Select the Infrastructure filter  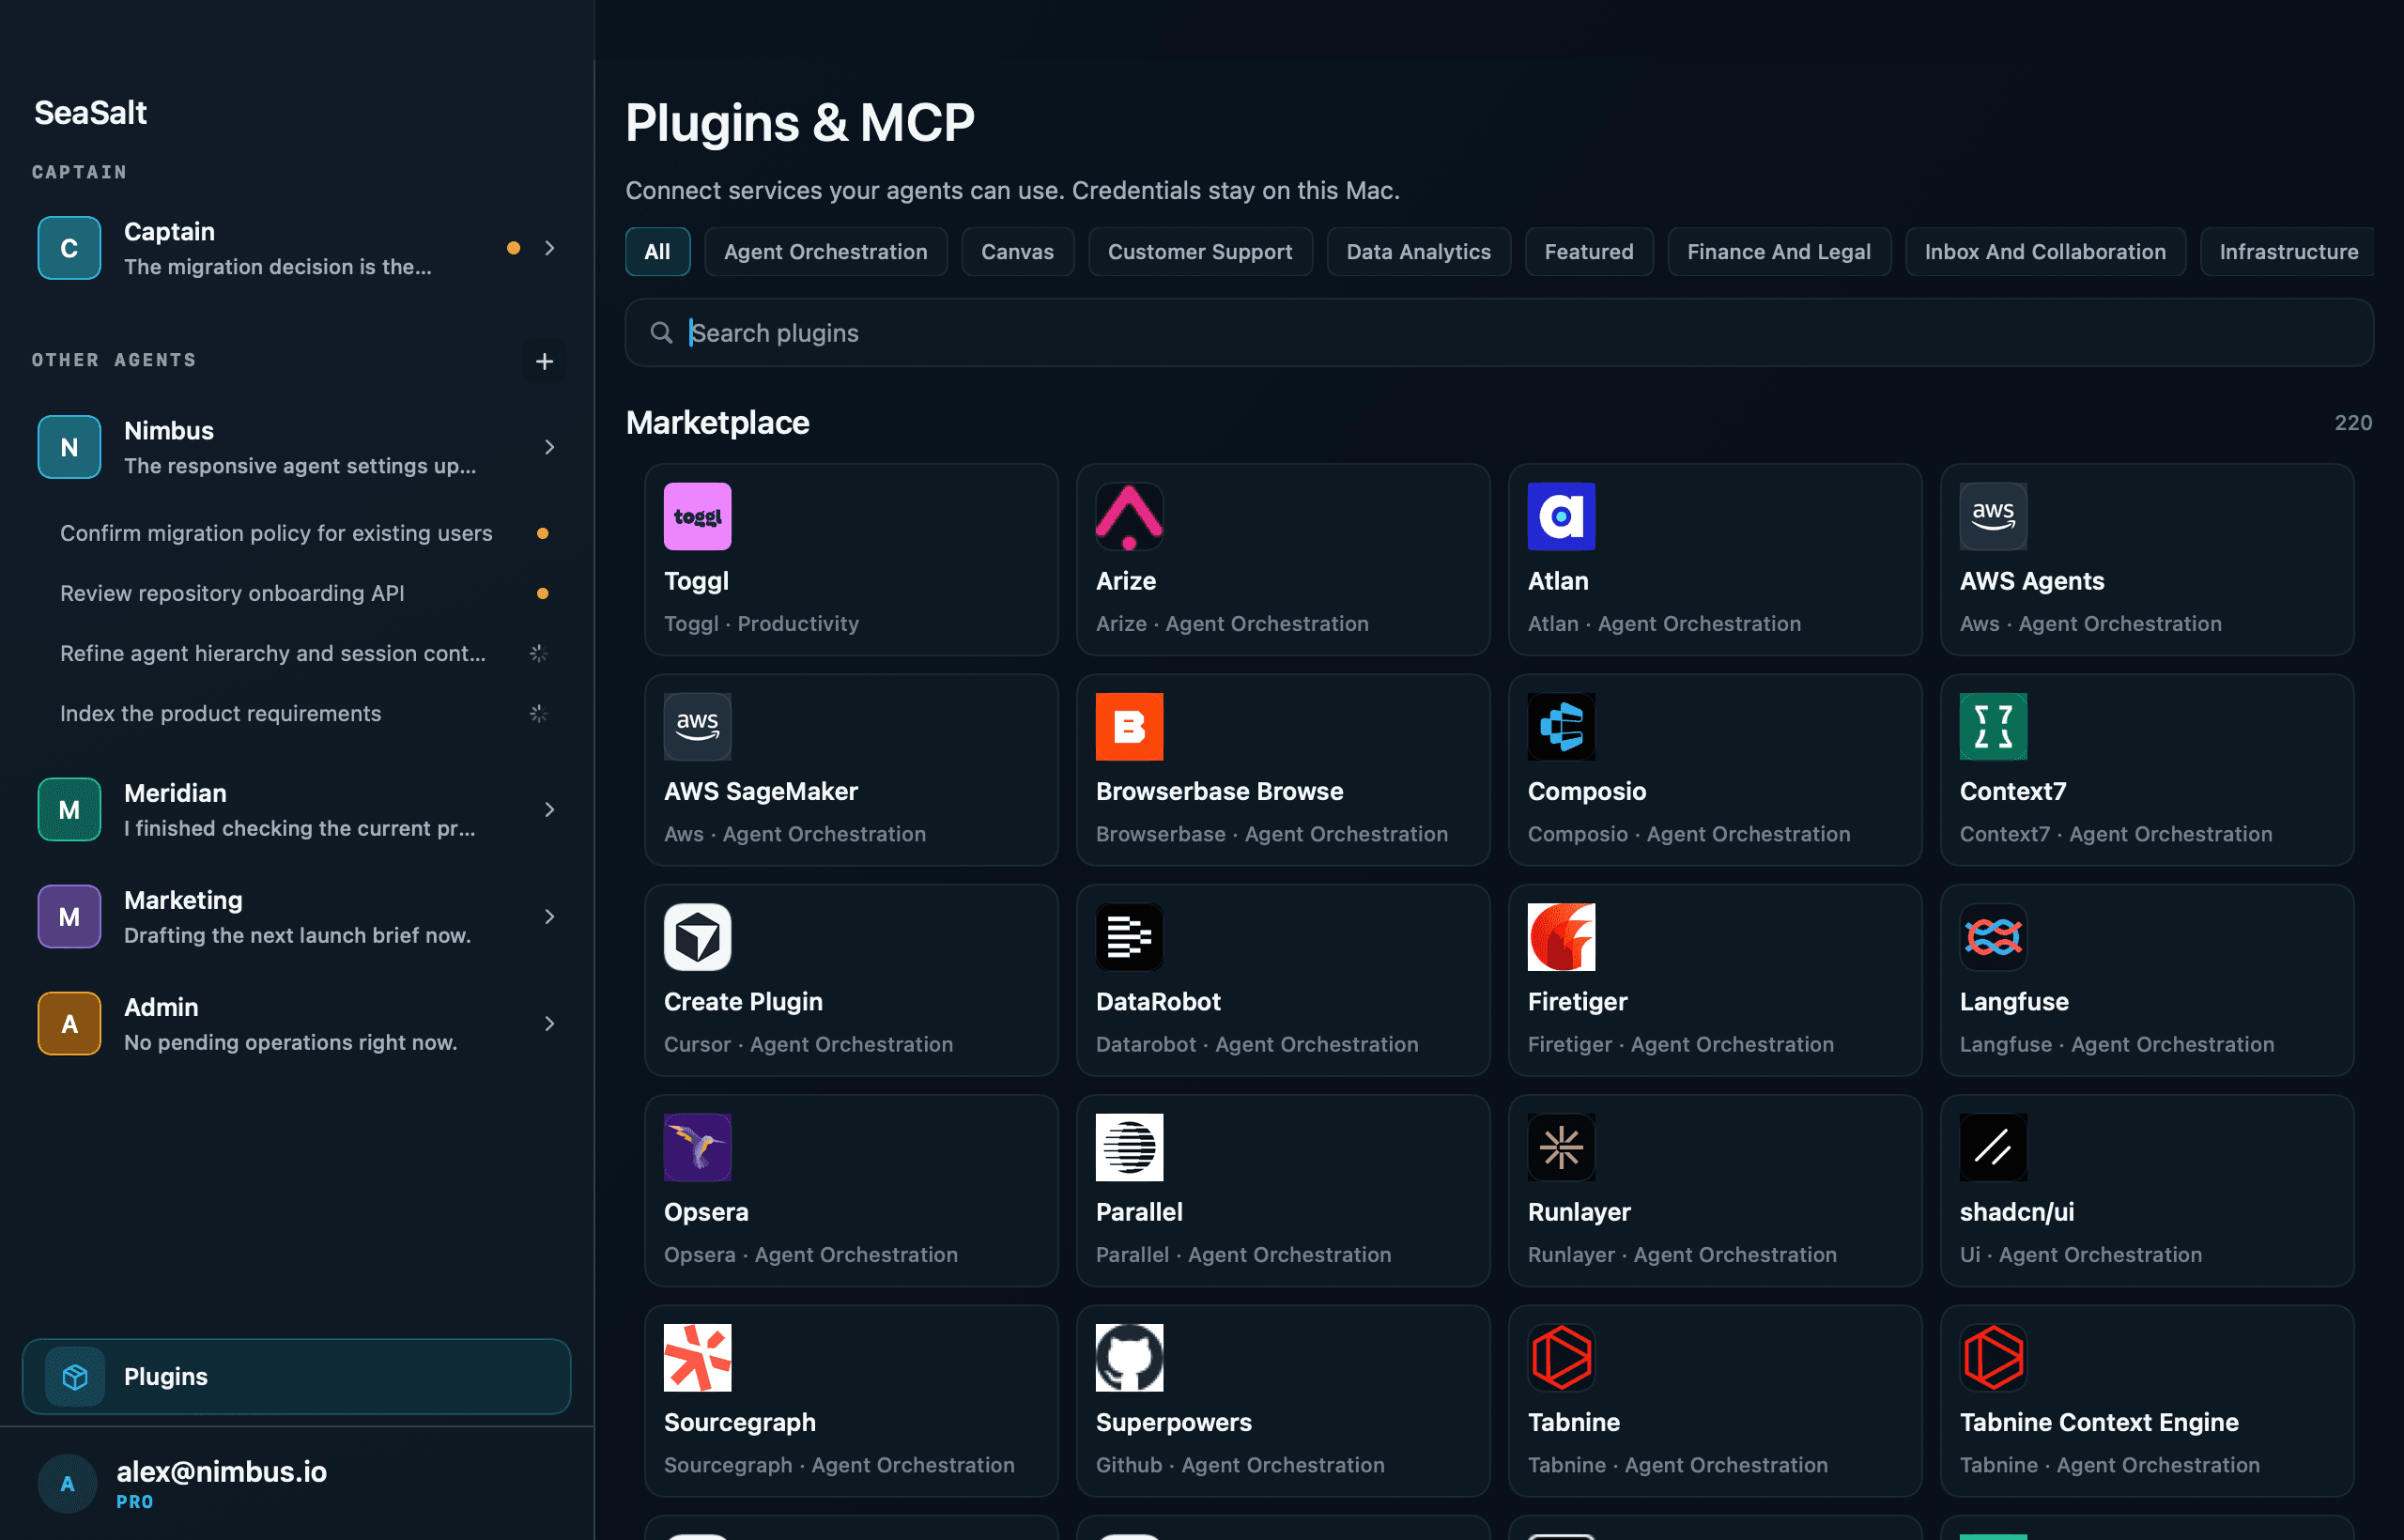click(2288, 252)
